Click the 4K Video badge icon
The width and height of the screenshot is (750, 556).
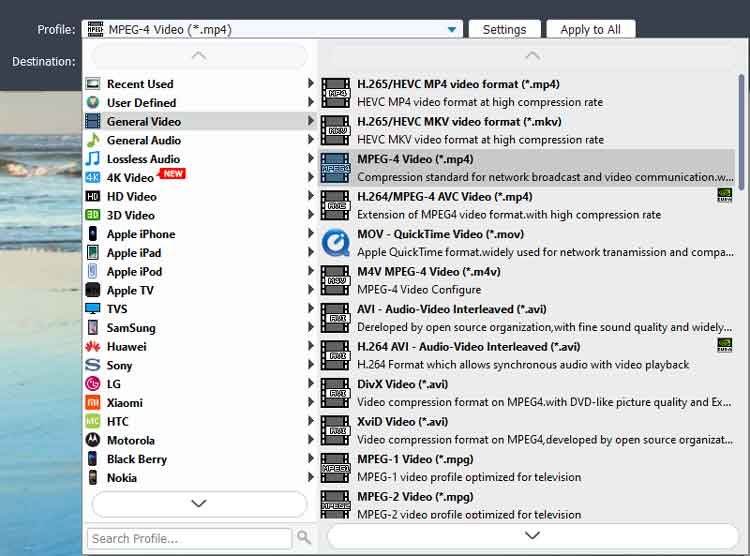point(93,178)
